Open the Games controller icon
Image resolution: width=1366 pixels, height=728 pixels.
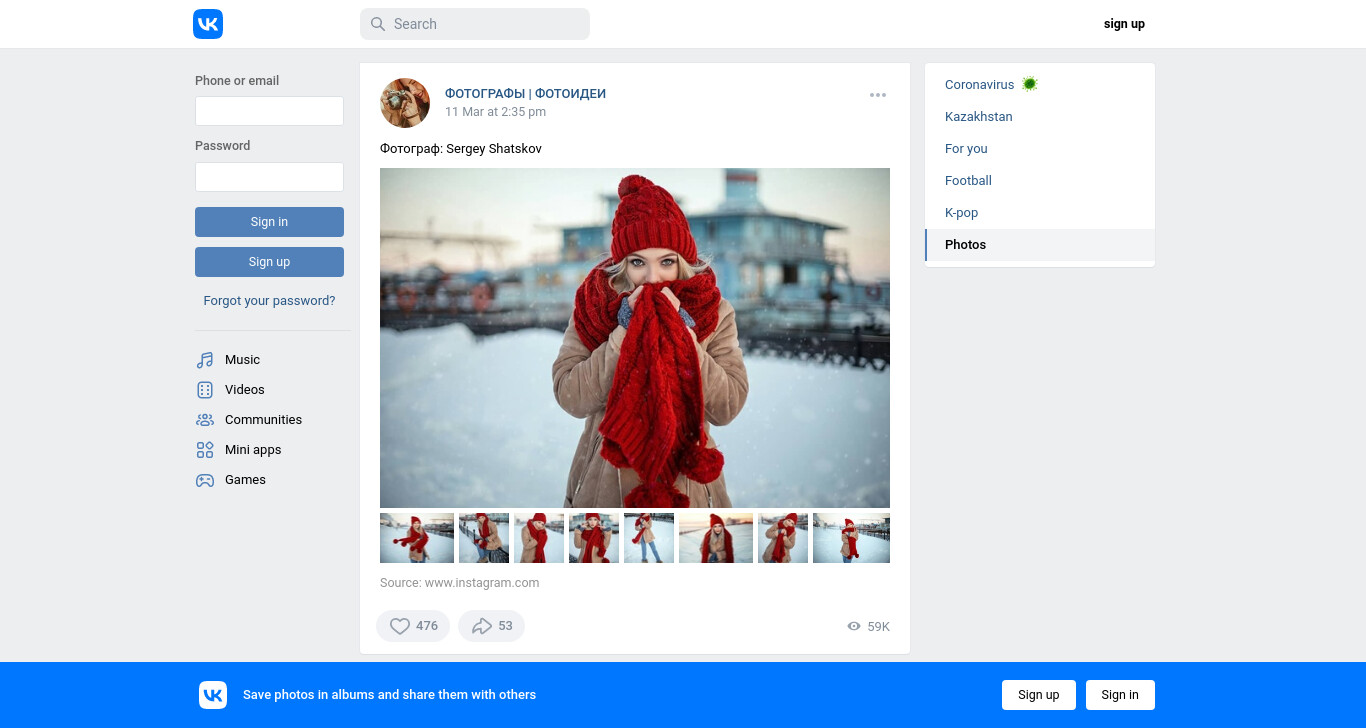point(205,480)
